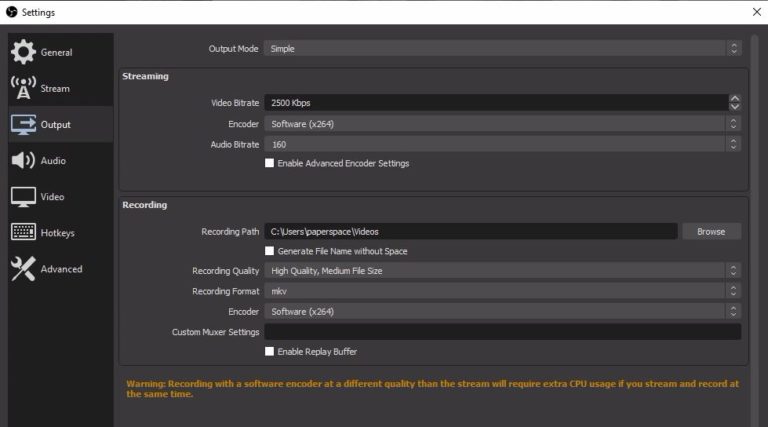Viewport: 768px width, 427px height.
Task: Open the Hotkeys keyboard icon
Action: click(23, 233)
